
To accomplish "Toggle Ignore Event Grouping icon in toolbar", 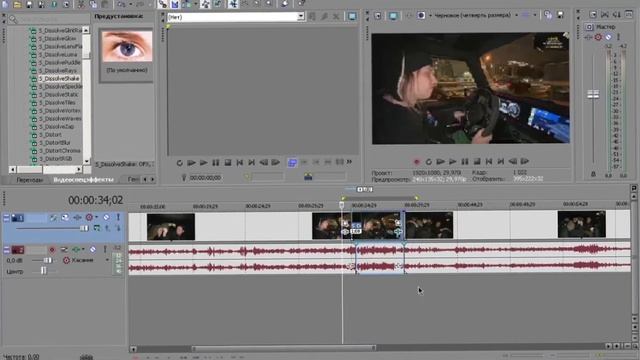I will (x=218, y=4).
